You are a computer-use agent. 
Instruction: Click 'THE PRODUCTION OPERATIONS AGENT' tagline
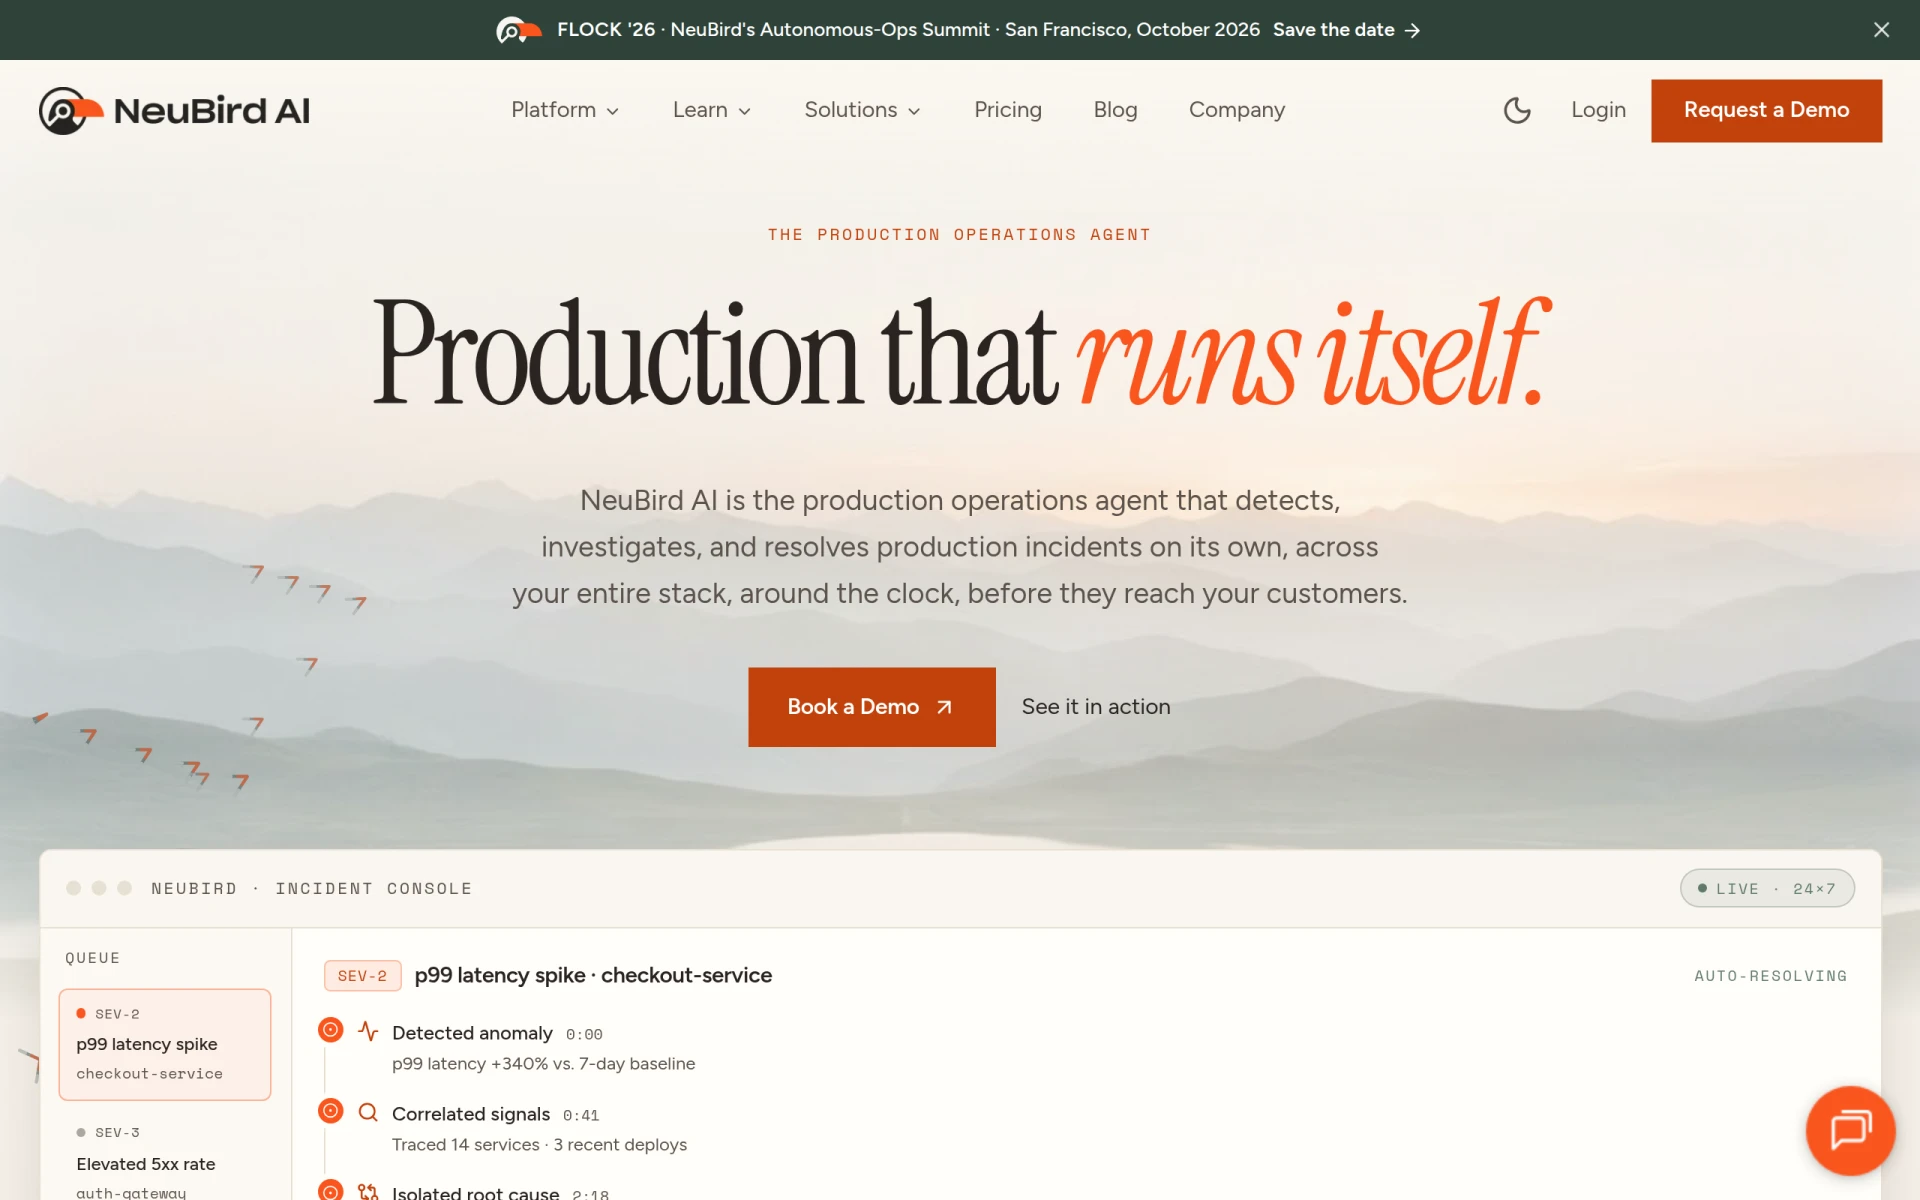tap(959, 235)
